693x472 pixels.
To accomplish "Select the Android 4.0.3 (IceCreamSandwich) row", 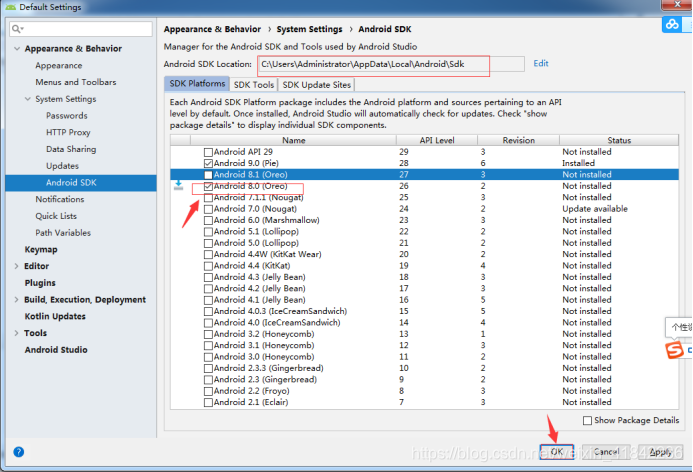I will [424, 312].
